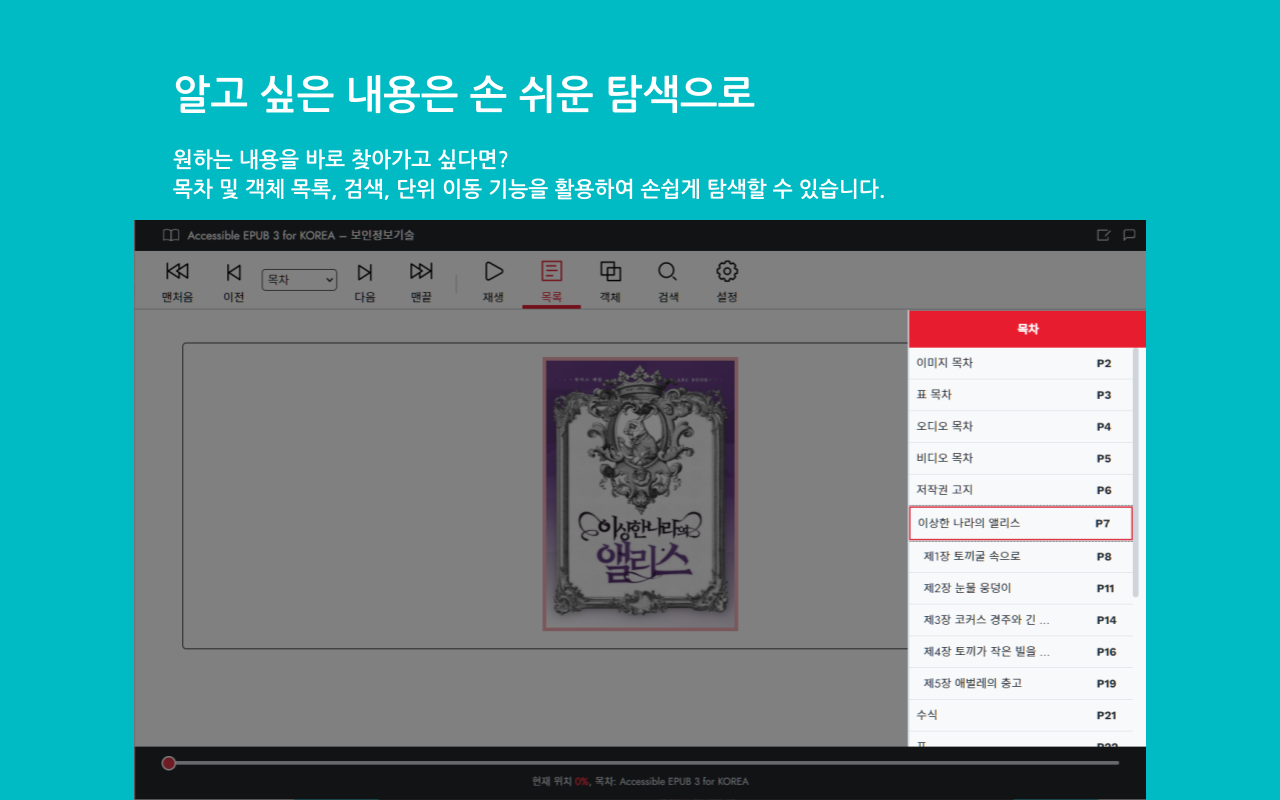
Task: Go back using the 이전 previous icon
Action: point(233,271)
